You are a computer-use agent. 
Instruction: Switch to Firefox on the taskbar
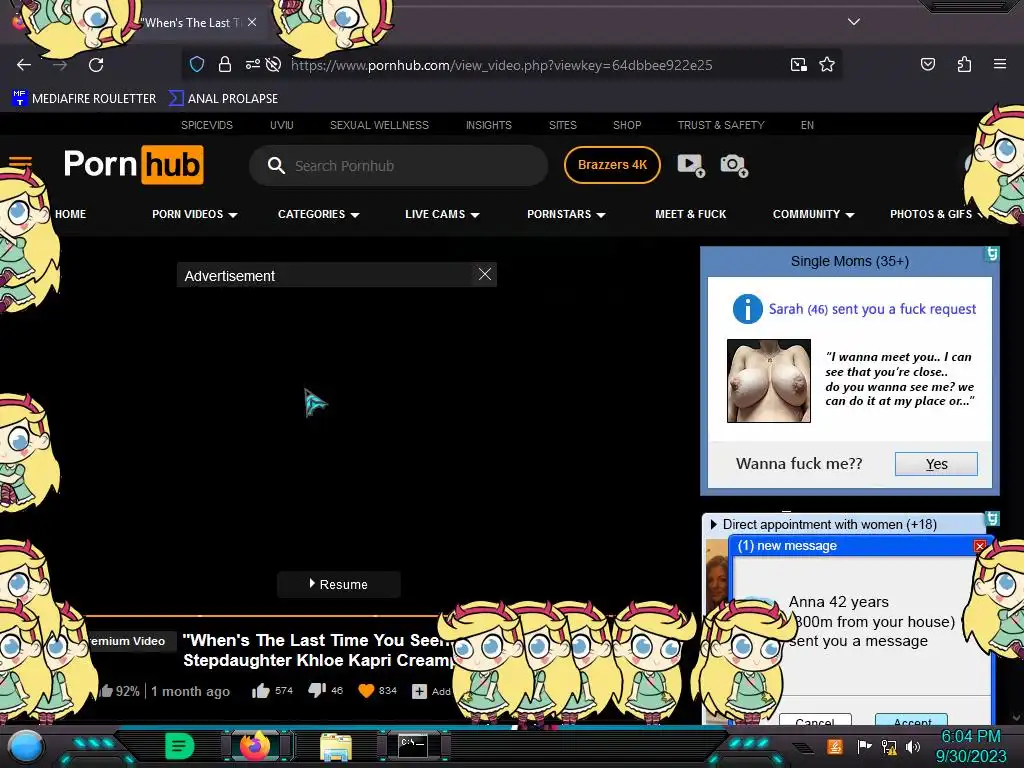click(255, 745)
